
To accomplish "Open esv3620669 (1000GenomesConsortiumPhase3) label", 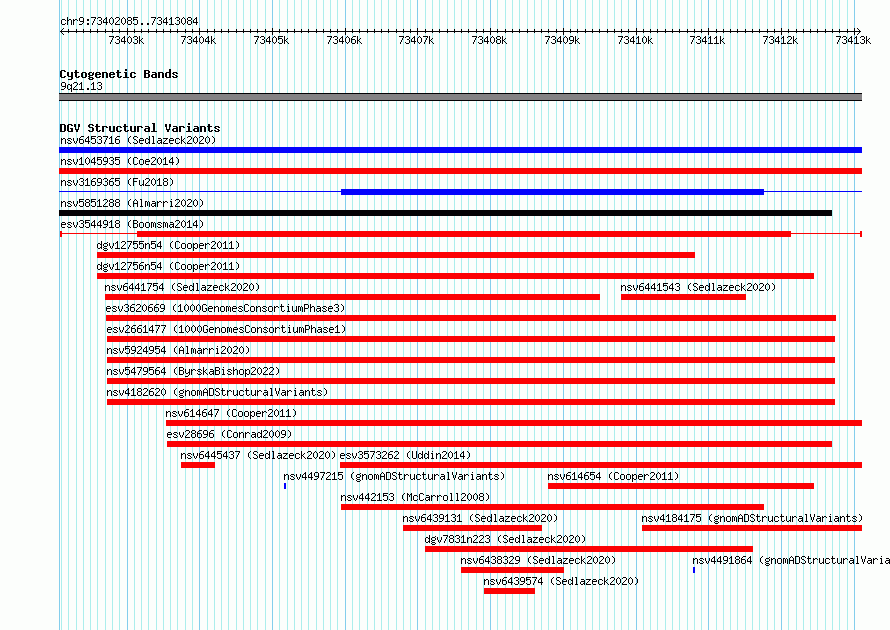I will coord(225,308).
